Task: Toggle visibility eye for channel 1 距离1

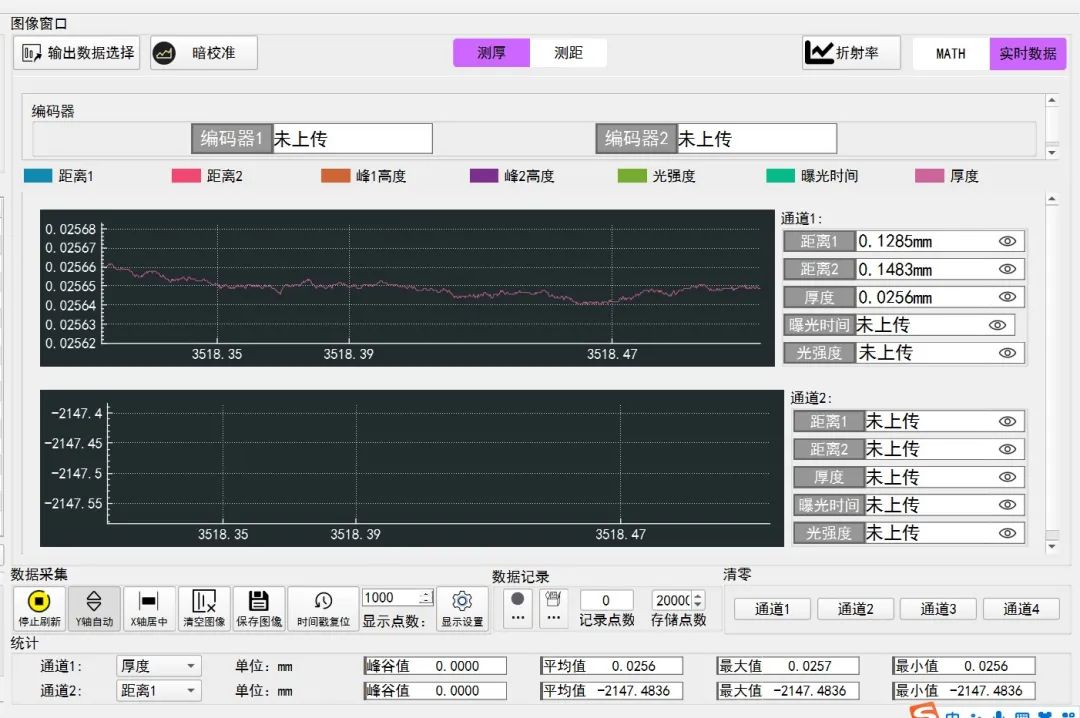Action: coord(1007,241)
